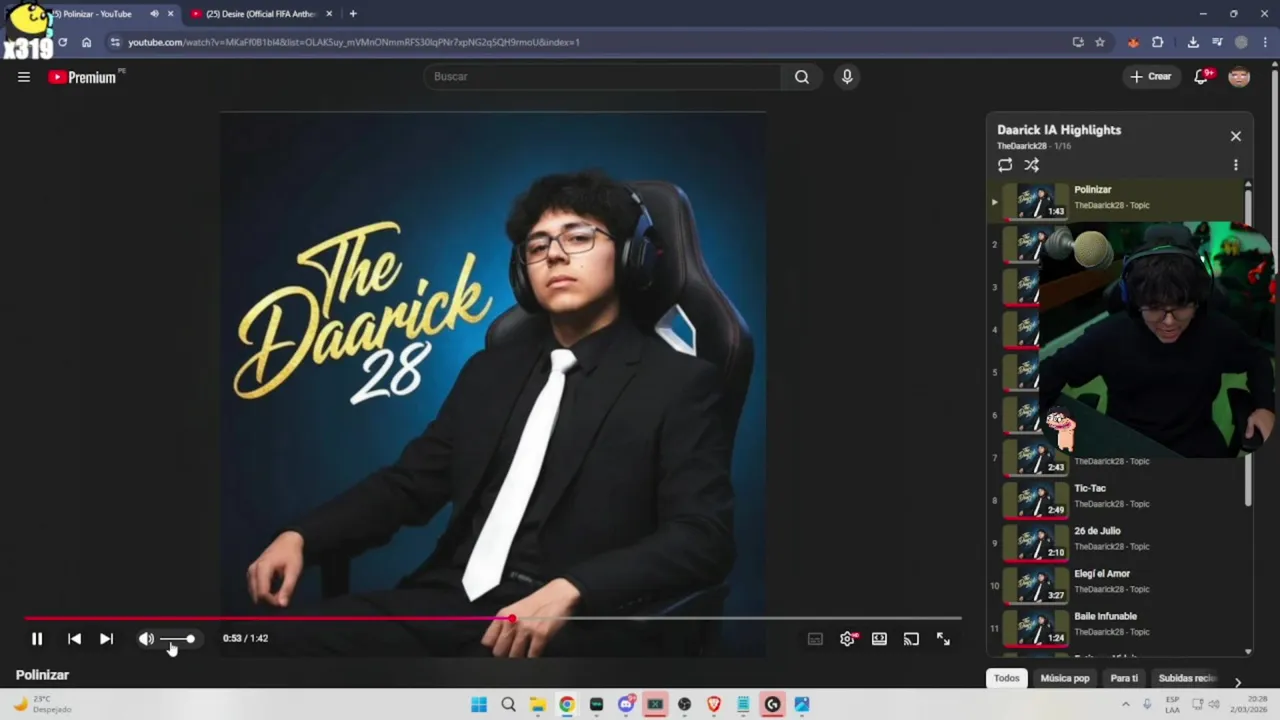Toggle playlist shuffle

[x=1032, y=165]
